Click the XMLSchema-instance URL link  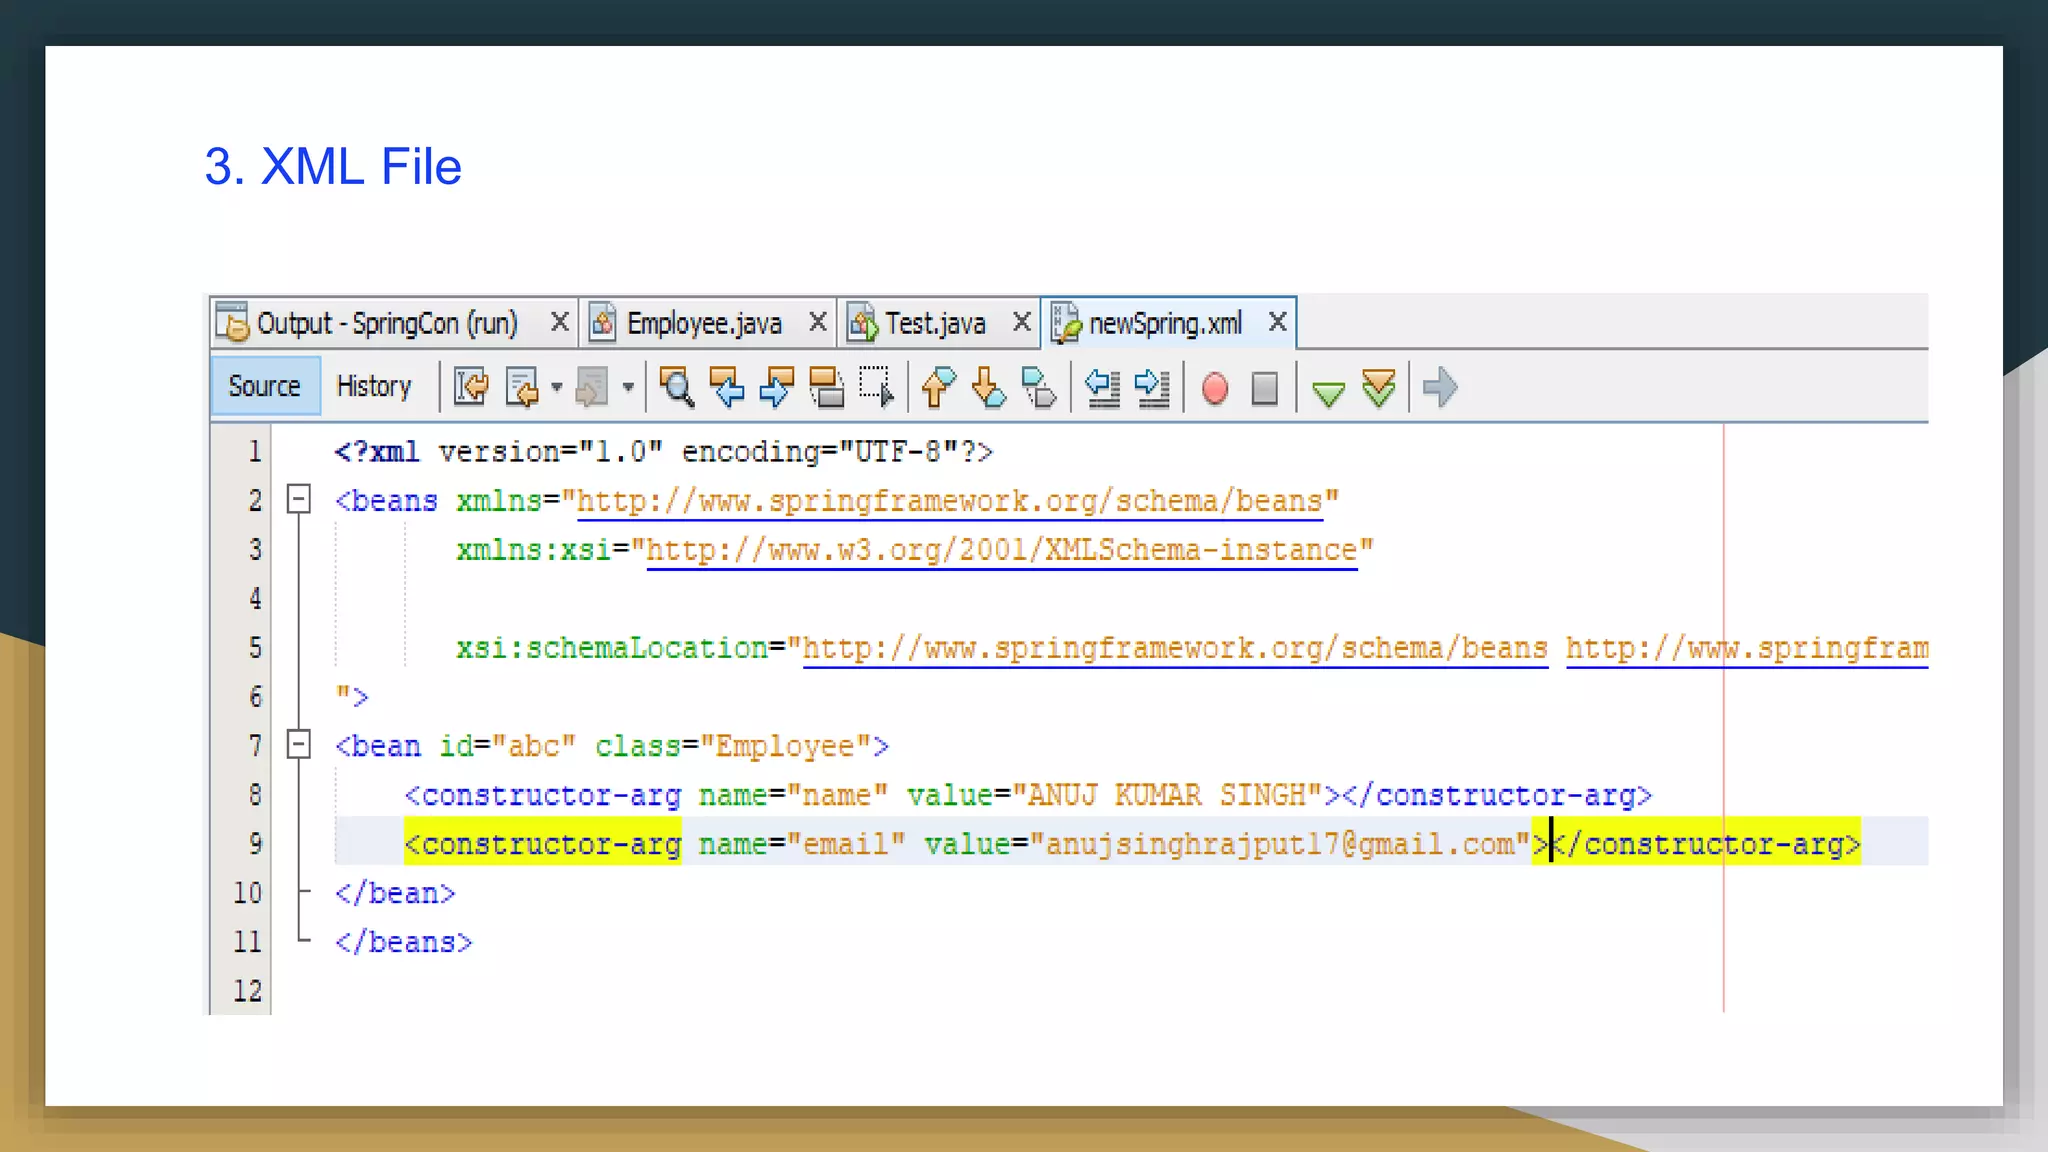click(x=1002, y=550)
